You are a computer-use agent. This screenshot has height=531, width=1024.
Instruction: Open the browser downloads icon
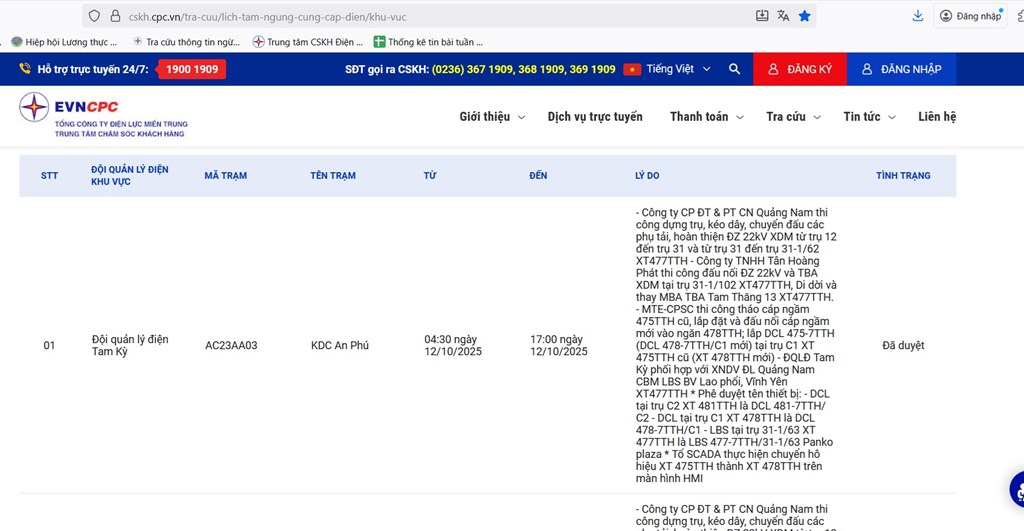[917, 16]
